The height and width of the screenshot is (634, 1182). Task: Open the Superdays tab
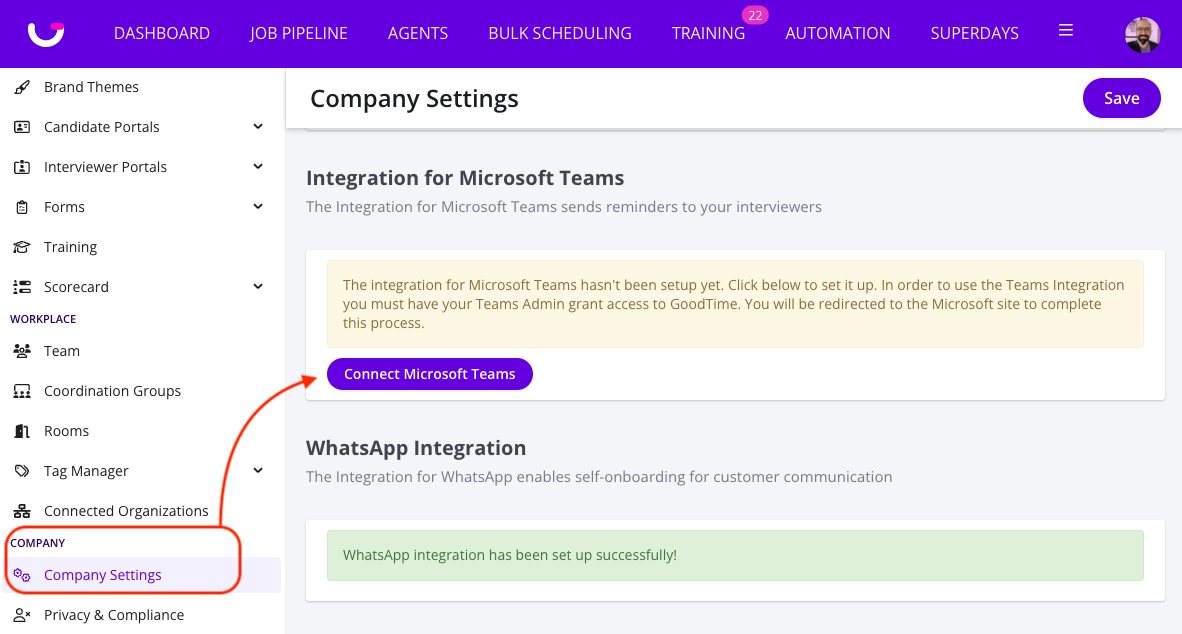click(x=975, y=34)
